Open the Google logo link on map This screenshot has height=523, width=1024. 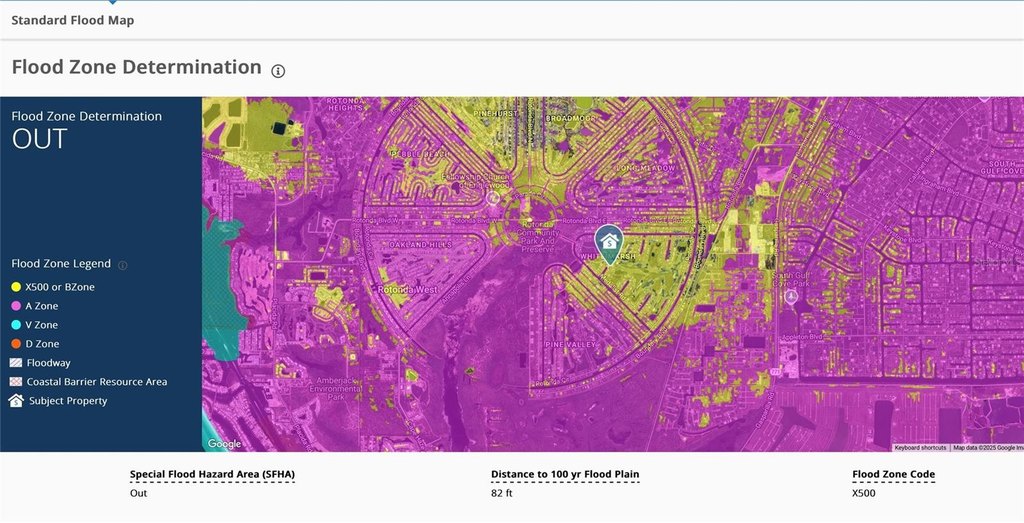tap(225, 444)
